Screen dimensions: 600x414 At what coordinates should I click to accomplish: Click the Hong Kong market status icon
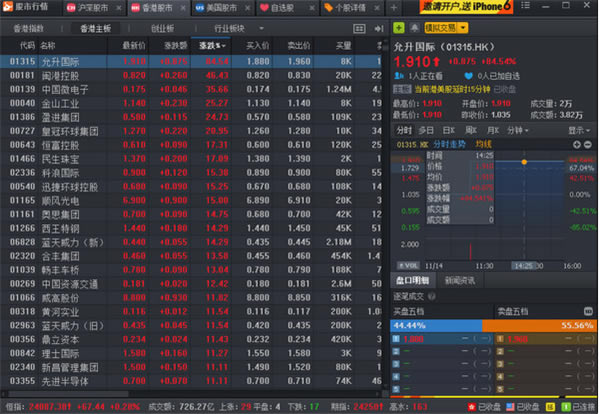coord(472,407)
